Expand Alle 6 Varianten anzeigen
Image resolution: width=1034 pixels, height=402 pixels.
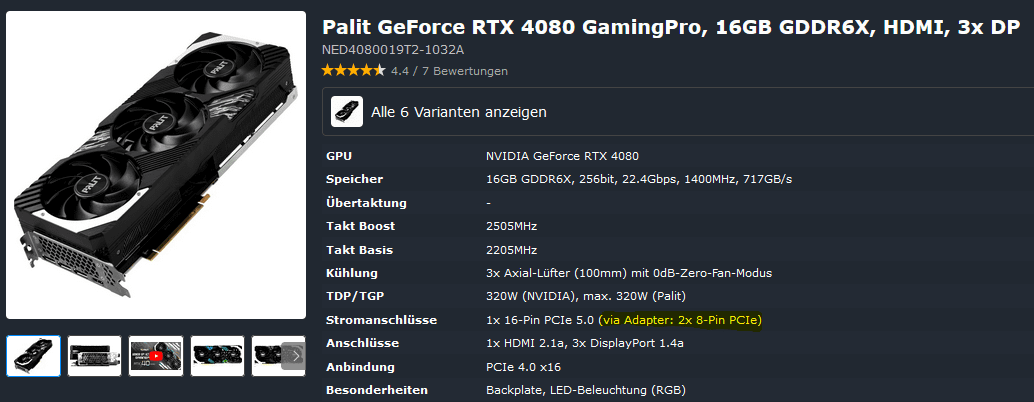[x=678, y=112]
